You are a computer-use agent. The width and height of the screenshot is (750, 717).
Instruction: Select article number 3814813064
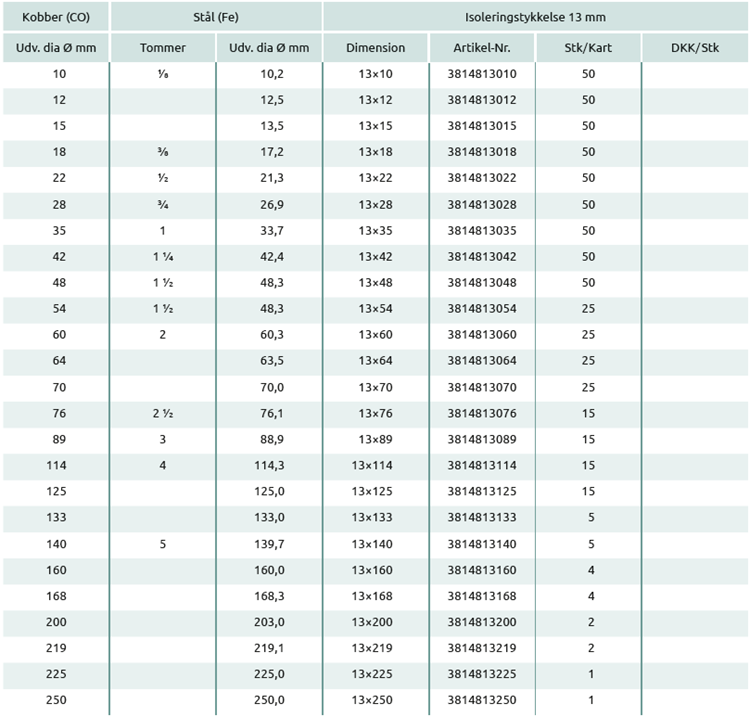click(482, 361)
